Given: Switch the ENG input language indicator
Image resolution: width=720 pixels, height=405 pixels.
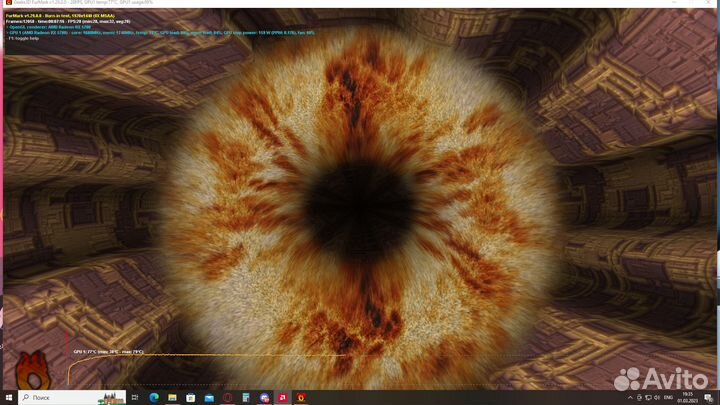Looking at the screenshot, I should pyautogui.click(x=669, y=398).
